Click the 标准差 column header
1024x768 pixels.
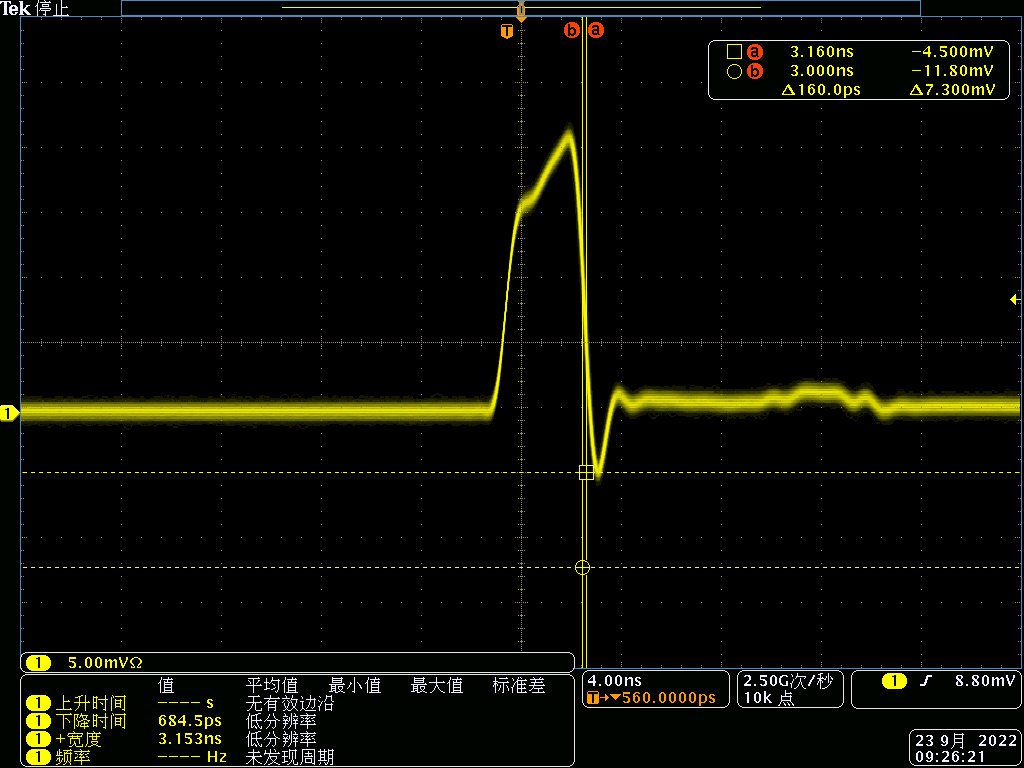pyautogui.click(x=518, y=686)
